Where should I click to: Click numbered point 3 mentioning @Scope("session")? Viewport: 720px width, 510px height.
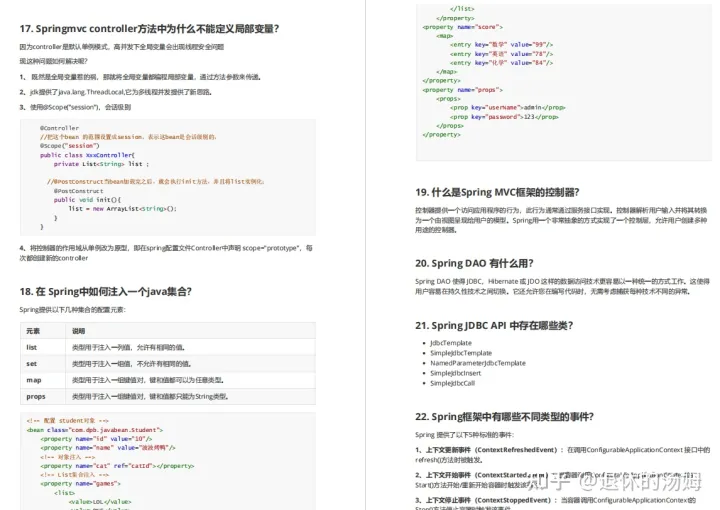pyautogui.click(x=75, y=107)
